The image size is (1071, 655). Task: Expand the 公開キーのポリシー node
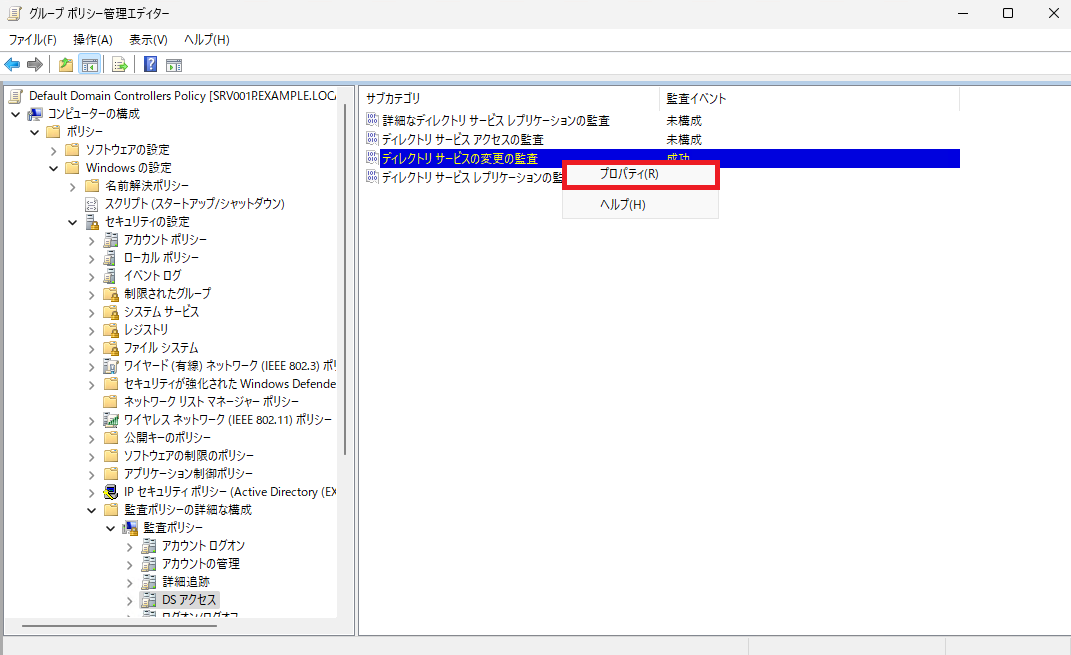pyautogui.click(x=92, y=438)
